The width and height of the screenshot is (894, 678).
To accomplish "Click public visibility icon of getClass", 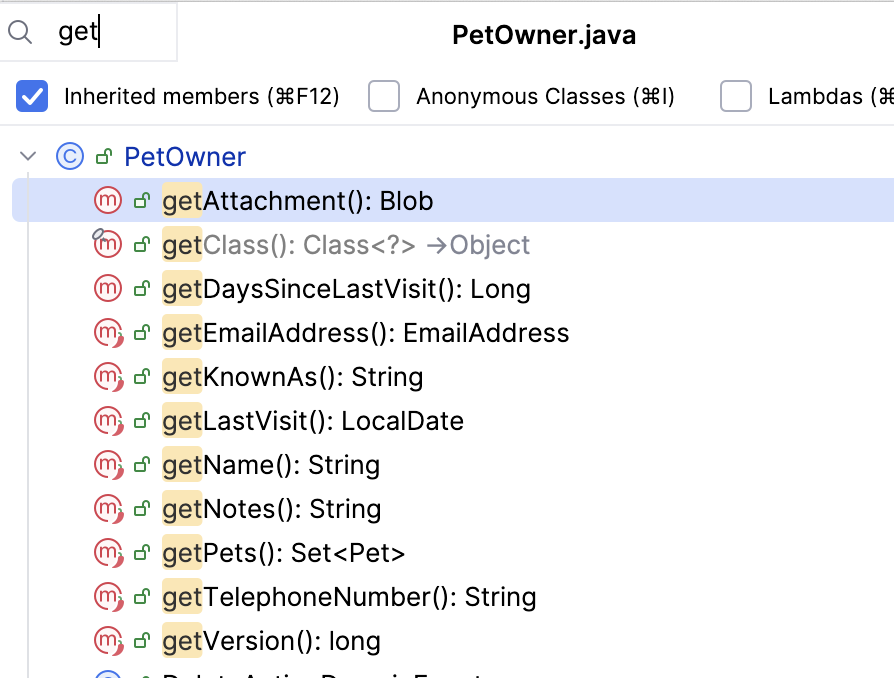I will click(x=141, y=244).
